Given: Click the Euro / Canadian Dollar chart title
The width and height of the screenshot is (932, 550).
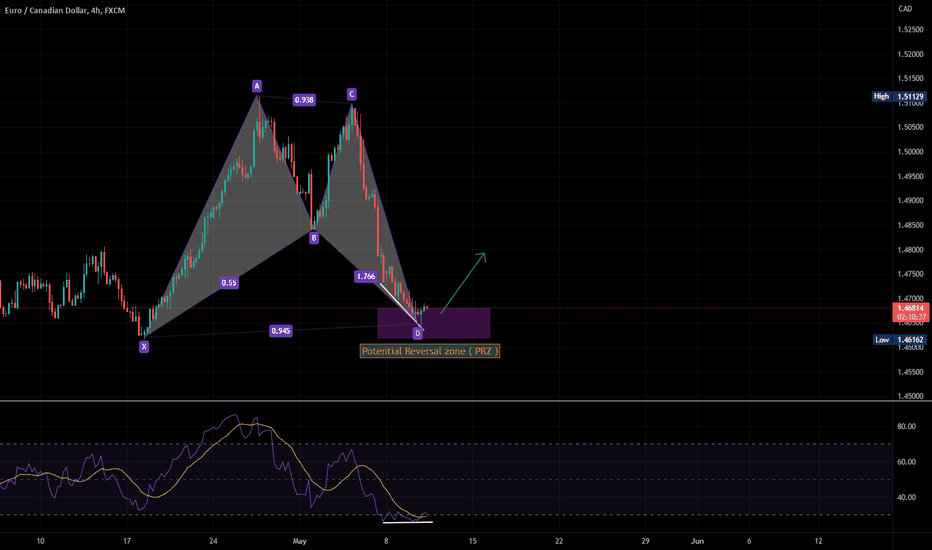Looking at the screenshot, I should click(65, 10).
